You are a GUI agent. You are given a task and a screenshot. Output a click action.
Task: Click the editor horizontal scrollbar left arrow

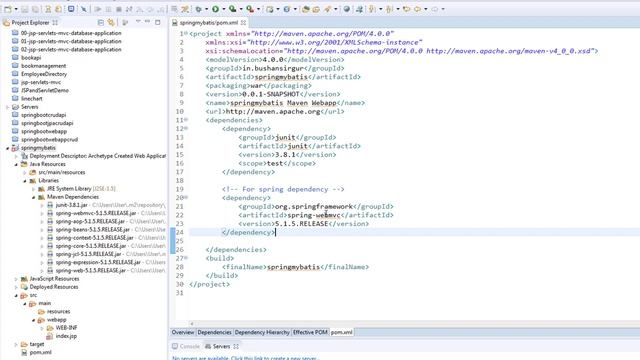[192, 324]
